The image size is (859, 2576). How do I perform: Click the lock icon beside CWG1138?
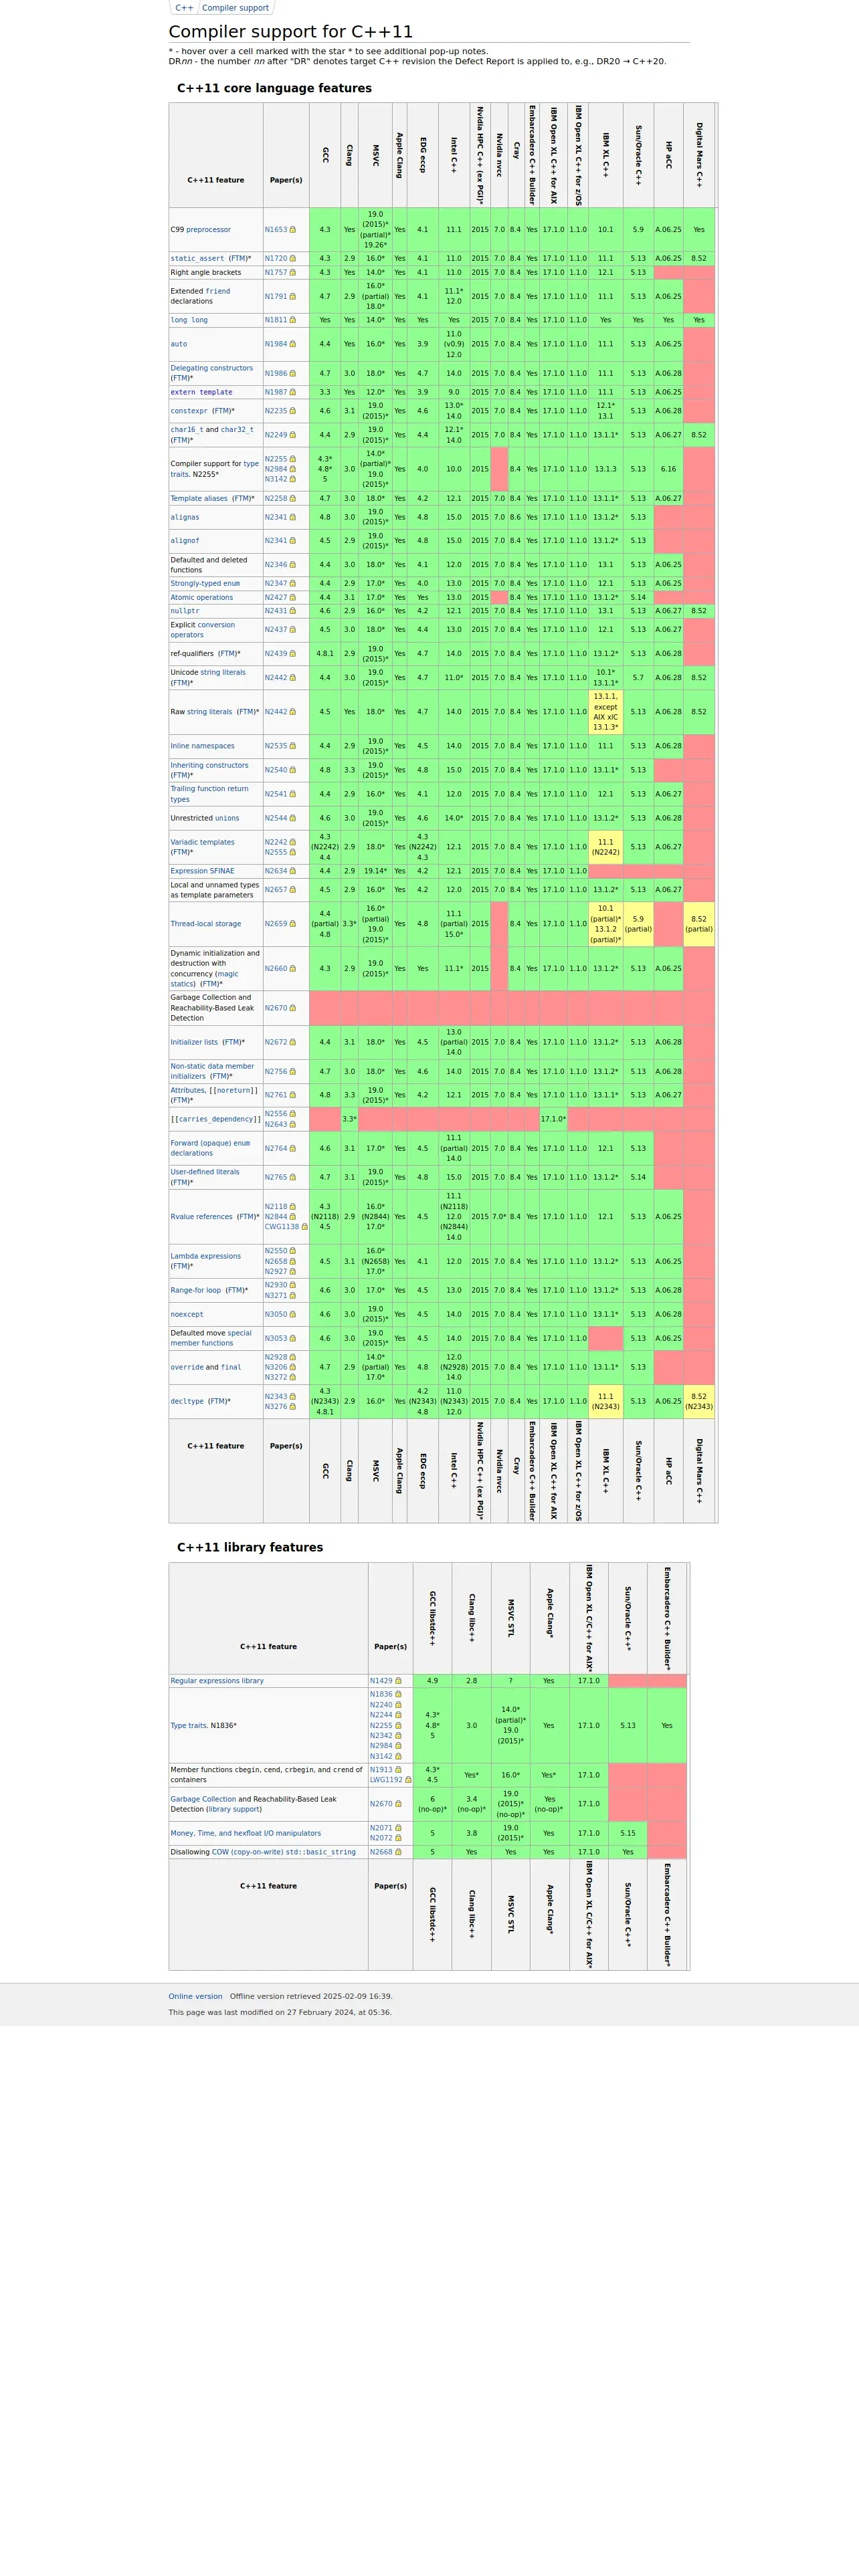click(x=305, y=1227)
